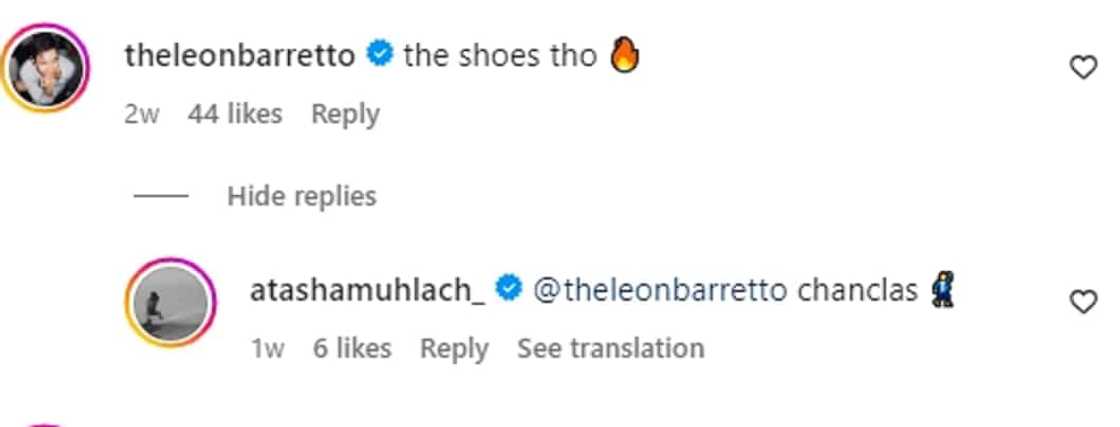Viewport: 1120px width, 427px height.
Task: Like atashamuhlach_'s reply with the heart
Action: [1083, 302]
